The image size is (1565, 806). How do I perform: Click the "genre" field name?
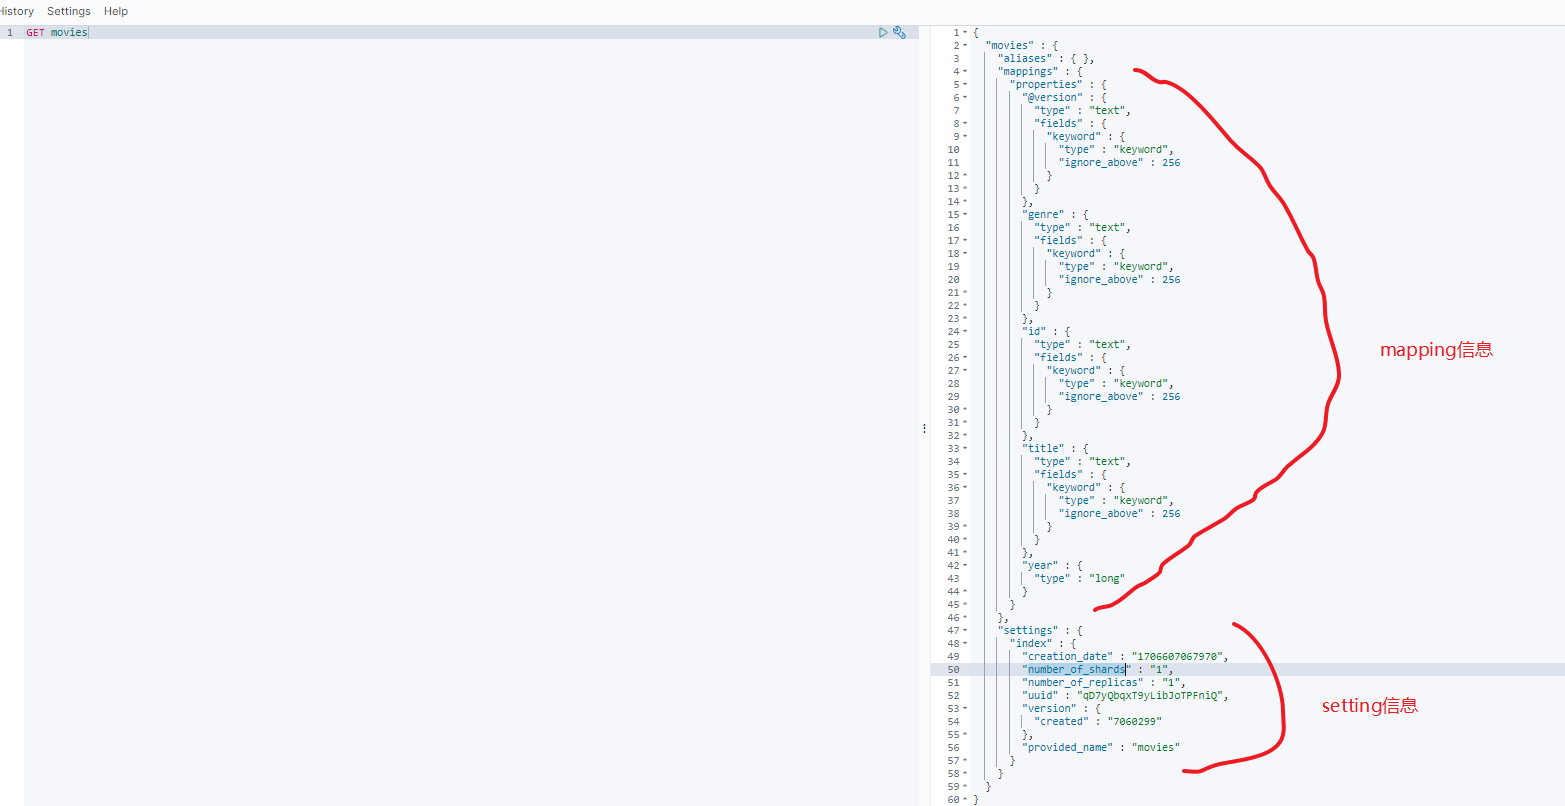(1043, 214)
